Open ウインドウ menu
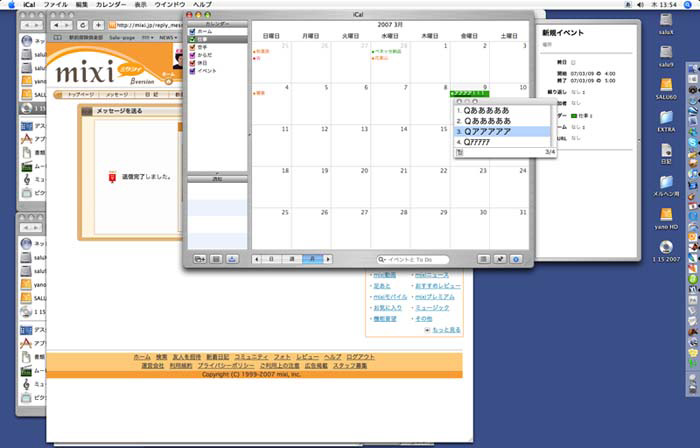The width and height of the screenshot is (700, 448). 170,4
